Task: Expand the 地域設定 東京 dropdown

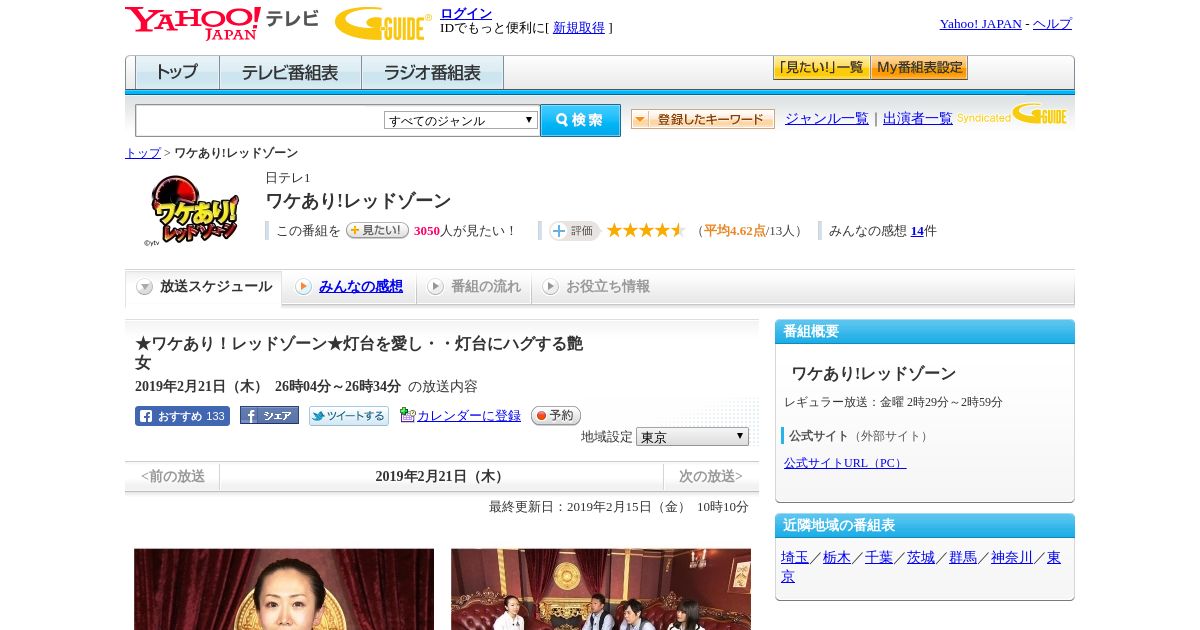Action: pos(692,437)
